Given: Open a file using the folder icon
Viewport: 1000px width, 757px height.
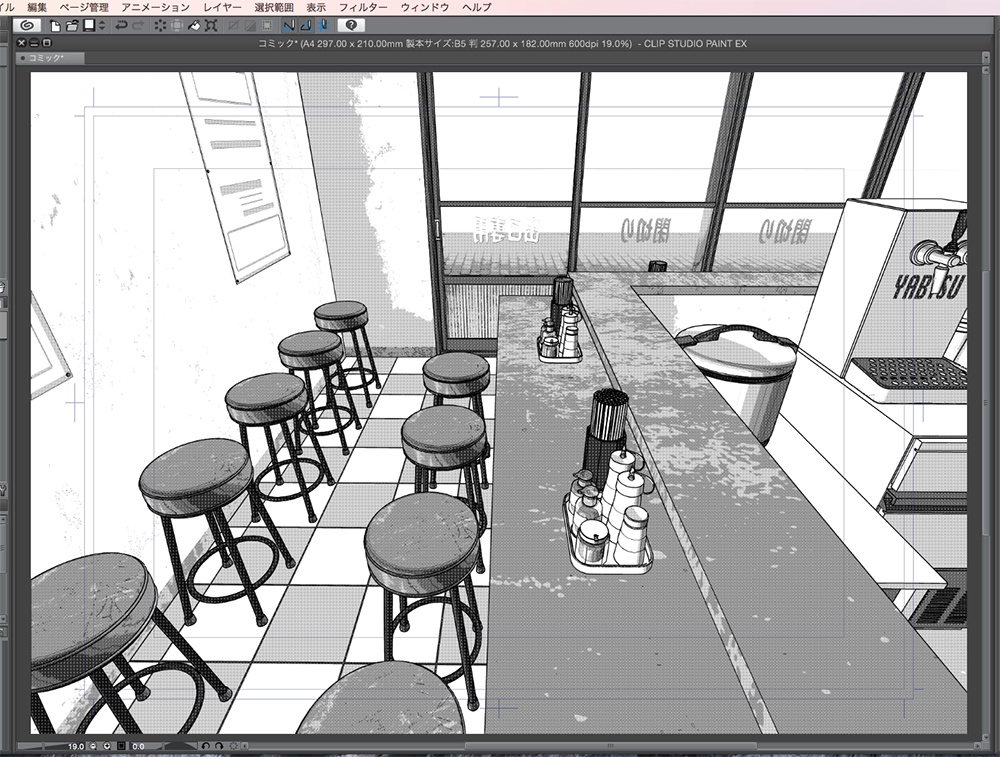Looking at the screenshot, I should click(x=71, y=25).
